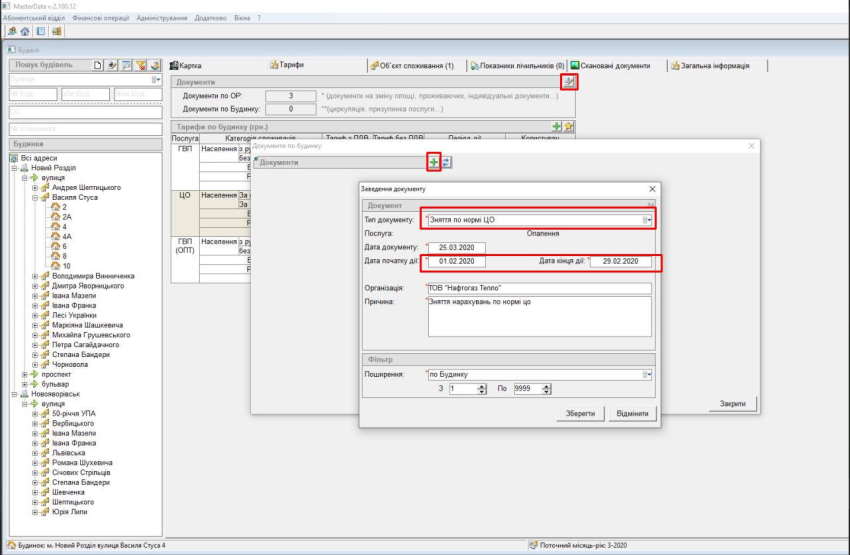The image size is (850, 555).
Task: Open the Поширення dropdown list
Action: (x=648, y=375)
